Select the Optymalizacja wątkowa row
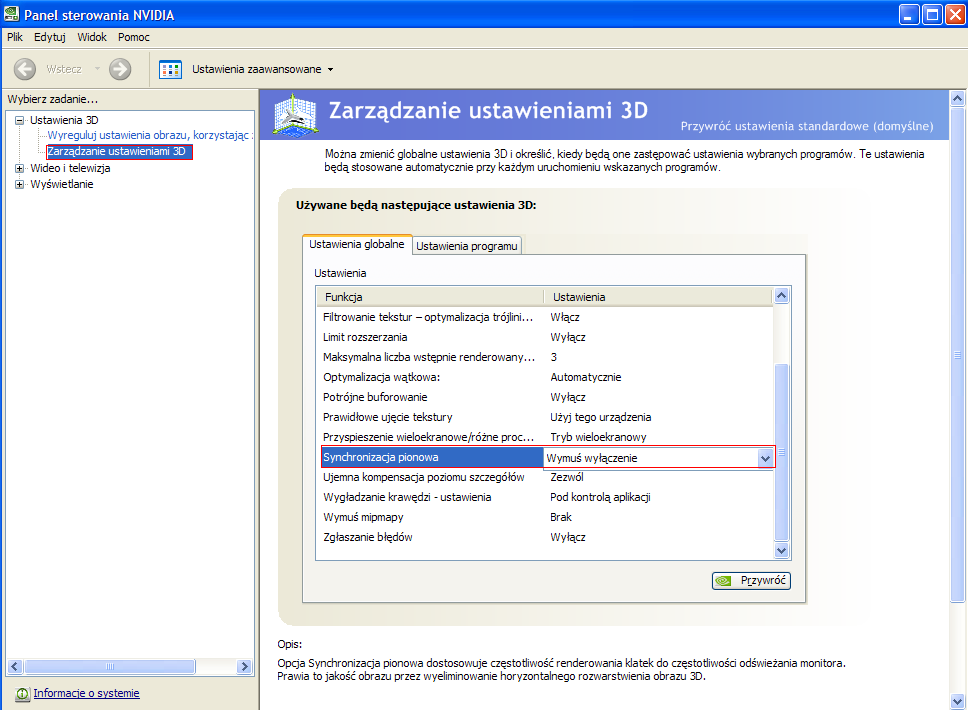The image size is (968, 710). (x=546, y=377)
